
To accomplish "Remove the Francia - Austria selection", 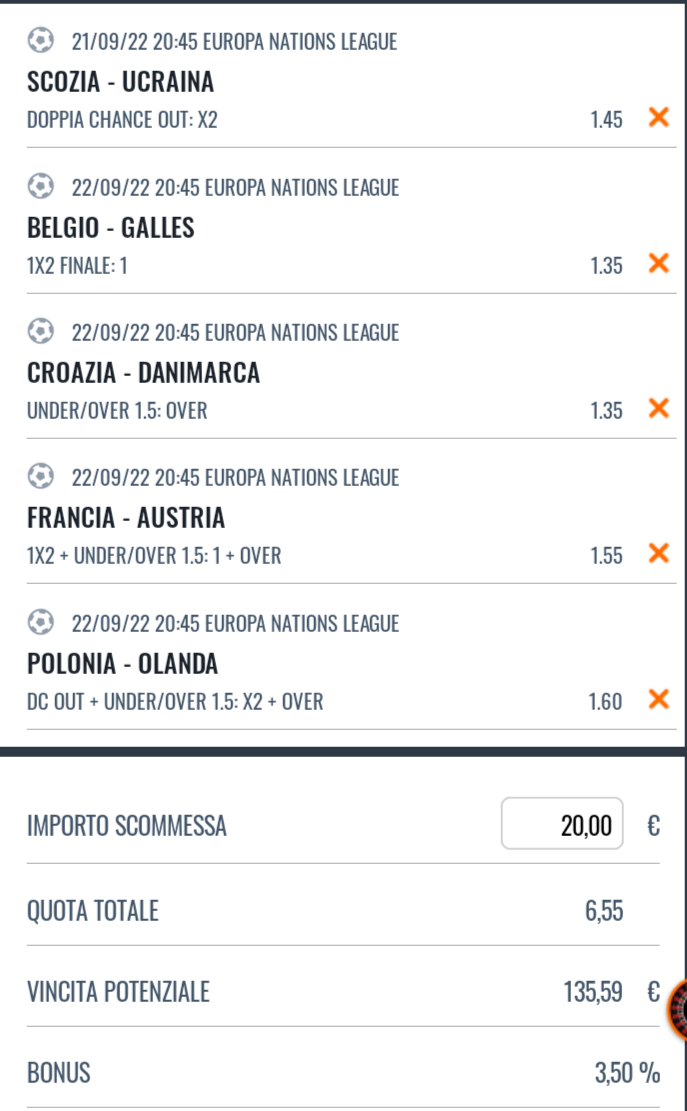I will pos(658,553).
